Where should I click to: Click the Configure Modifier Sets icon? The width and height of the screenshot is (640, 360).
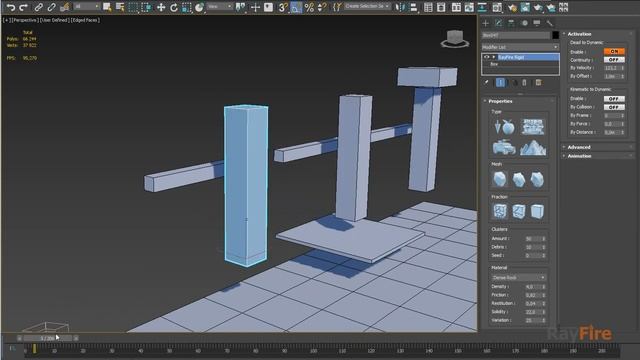coord(538,83)
